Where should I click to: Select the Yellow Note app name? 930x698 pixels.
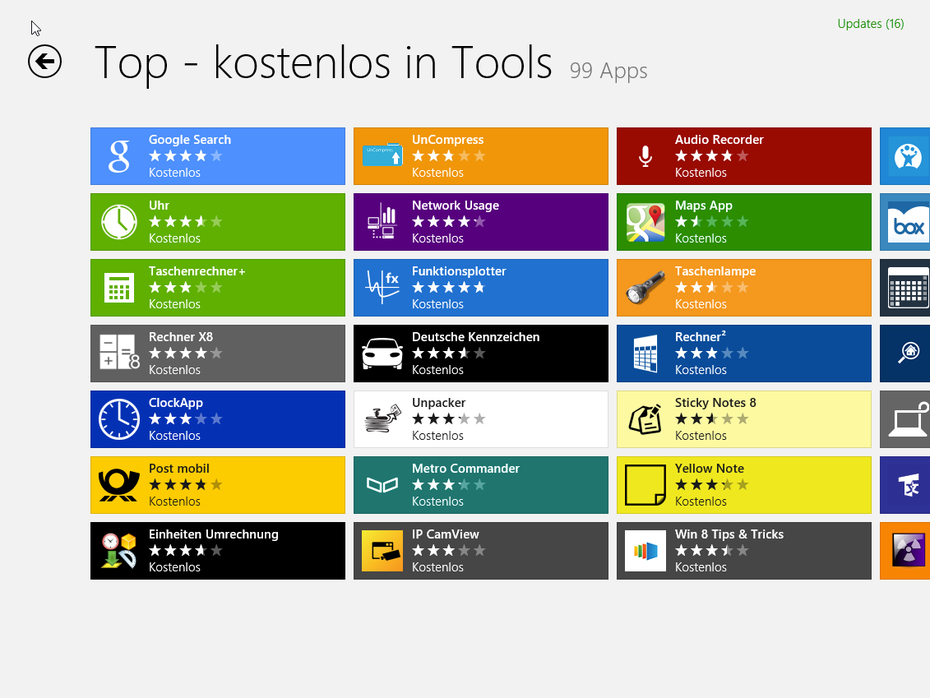[709, 468]
